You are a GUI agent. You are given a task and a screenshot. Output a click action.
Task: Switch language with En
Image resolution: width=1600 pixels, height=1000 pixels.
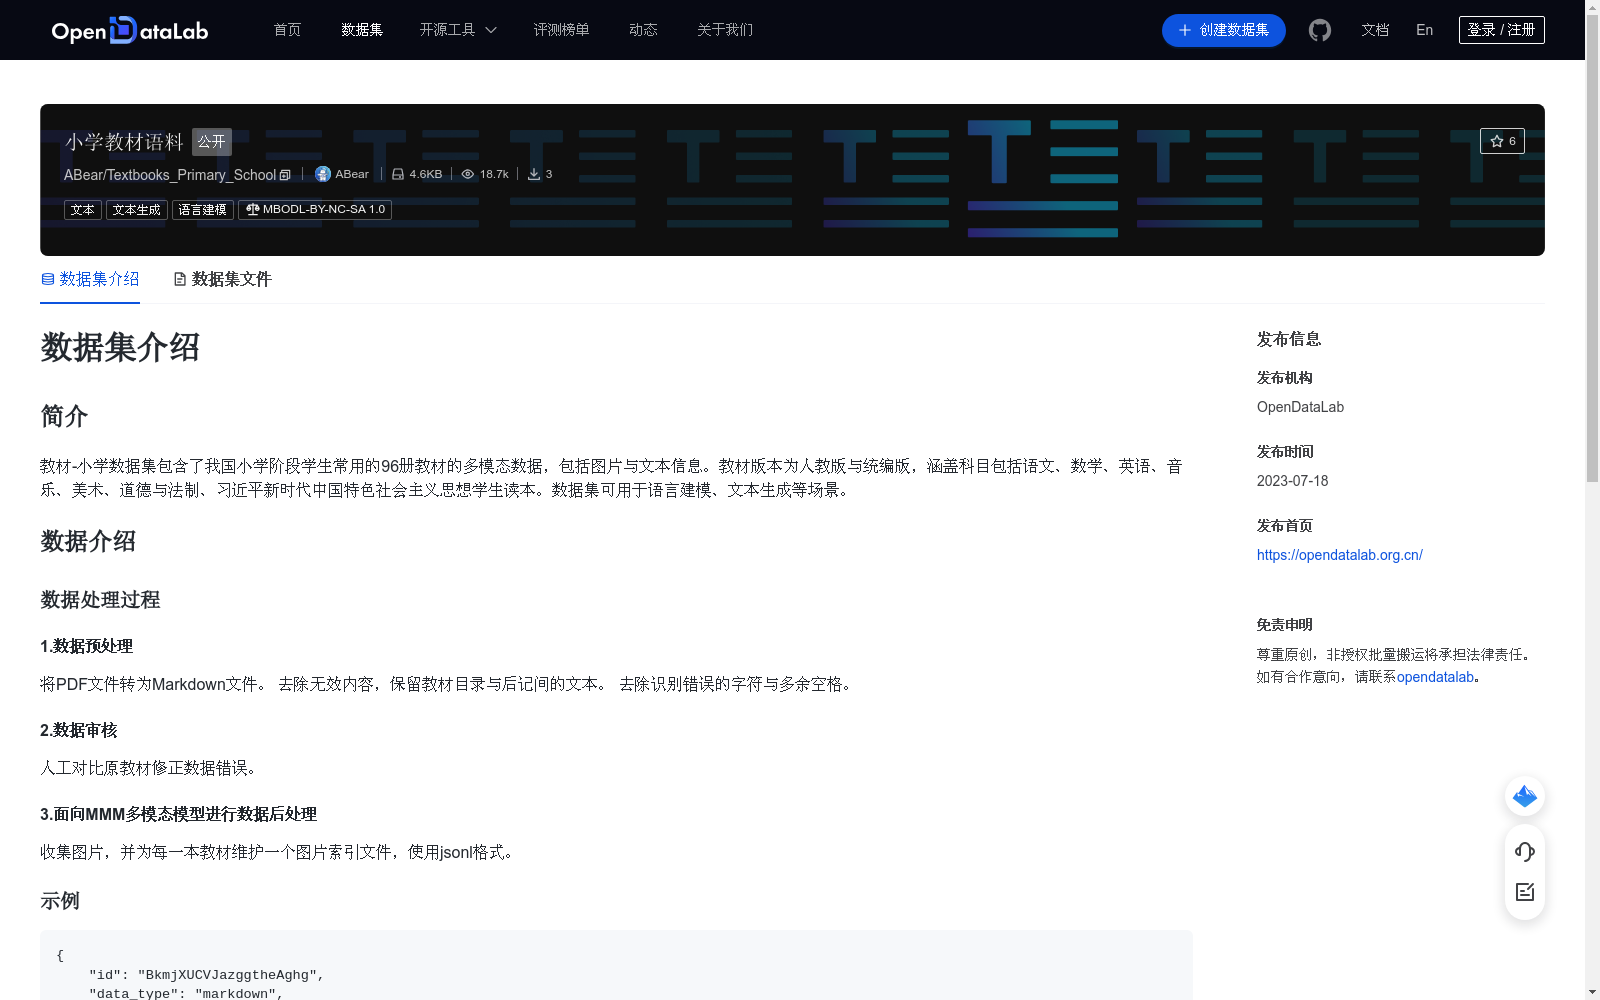(x=1424, y=30)
